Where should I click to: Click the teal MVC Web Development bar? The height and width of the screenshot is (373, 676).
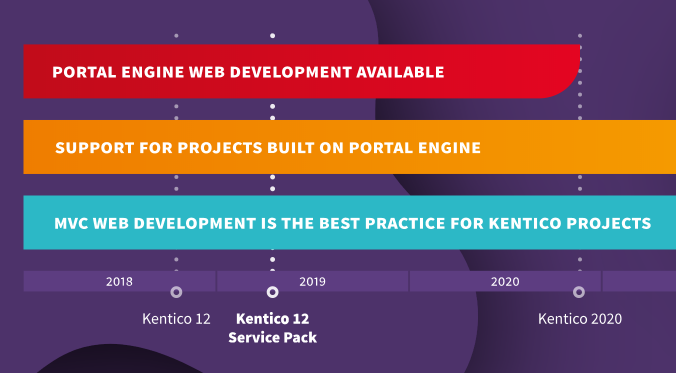click(350, 223)
